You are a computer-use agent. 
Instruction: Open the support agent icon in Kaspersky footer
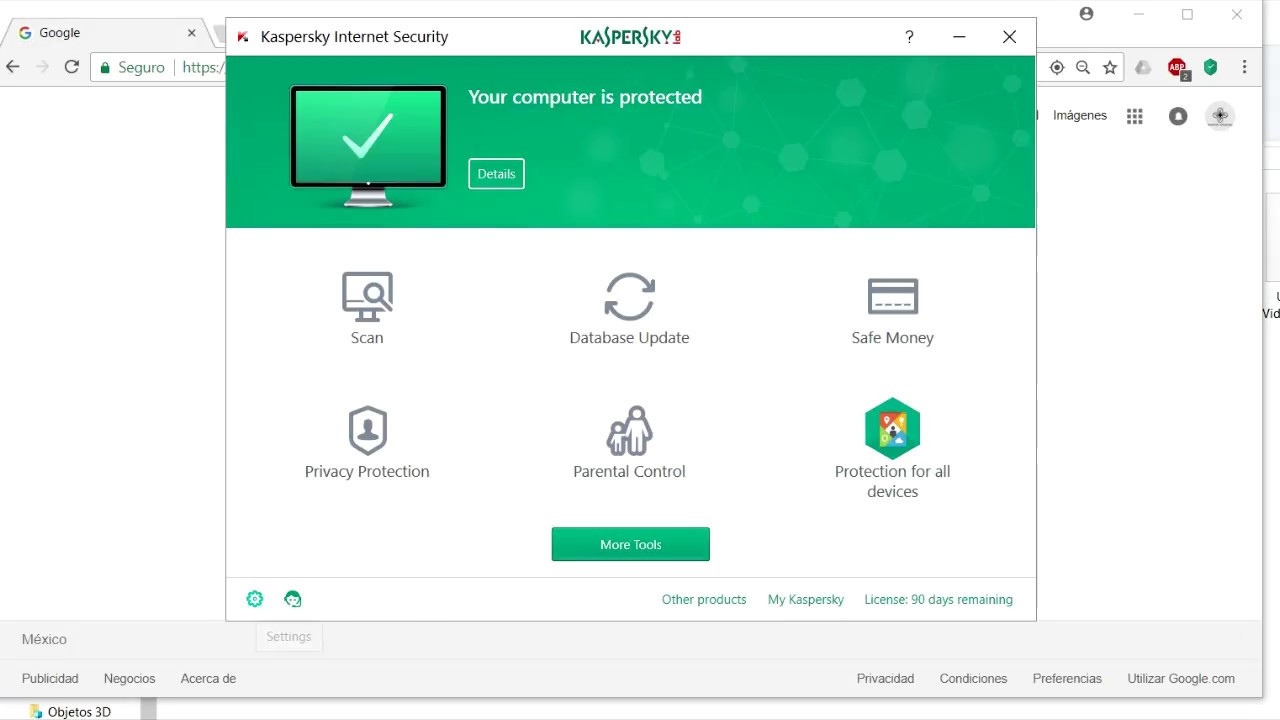293,599
